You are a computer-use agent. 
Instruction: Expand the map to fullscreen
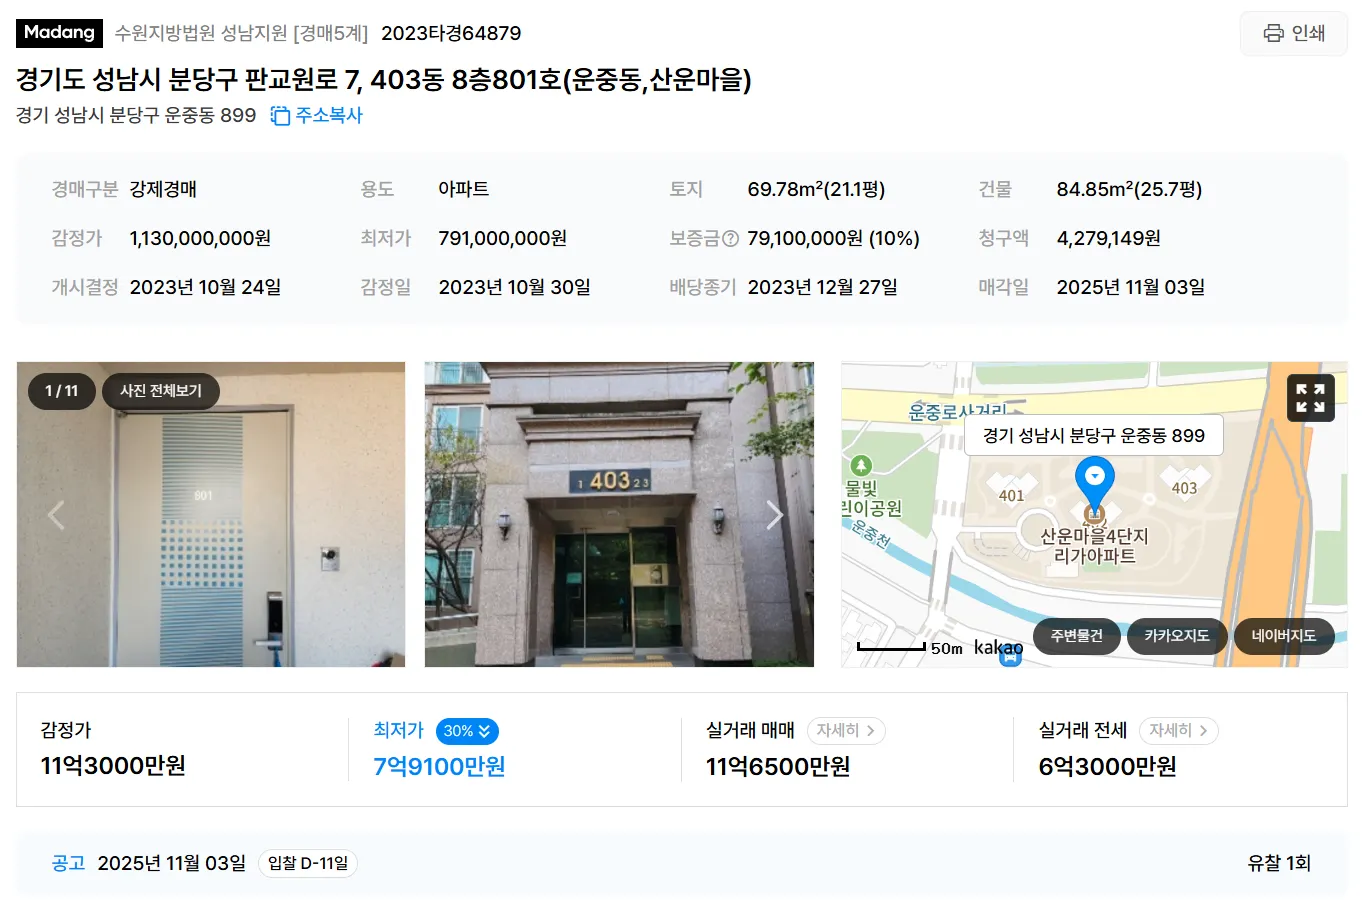1310,398
